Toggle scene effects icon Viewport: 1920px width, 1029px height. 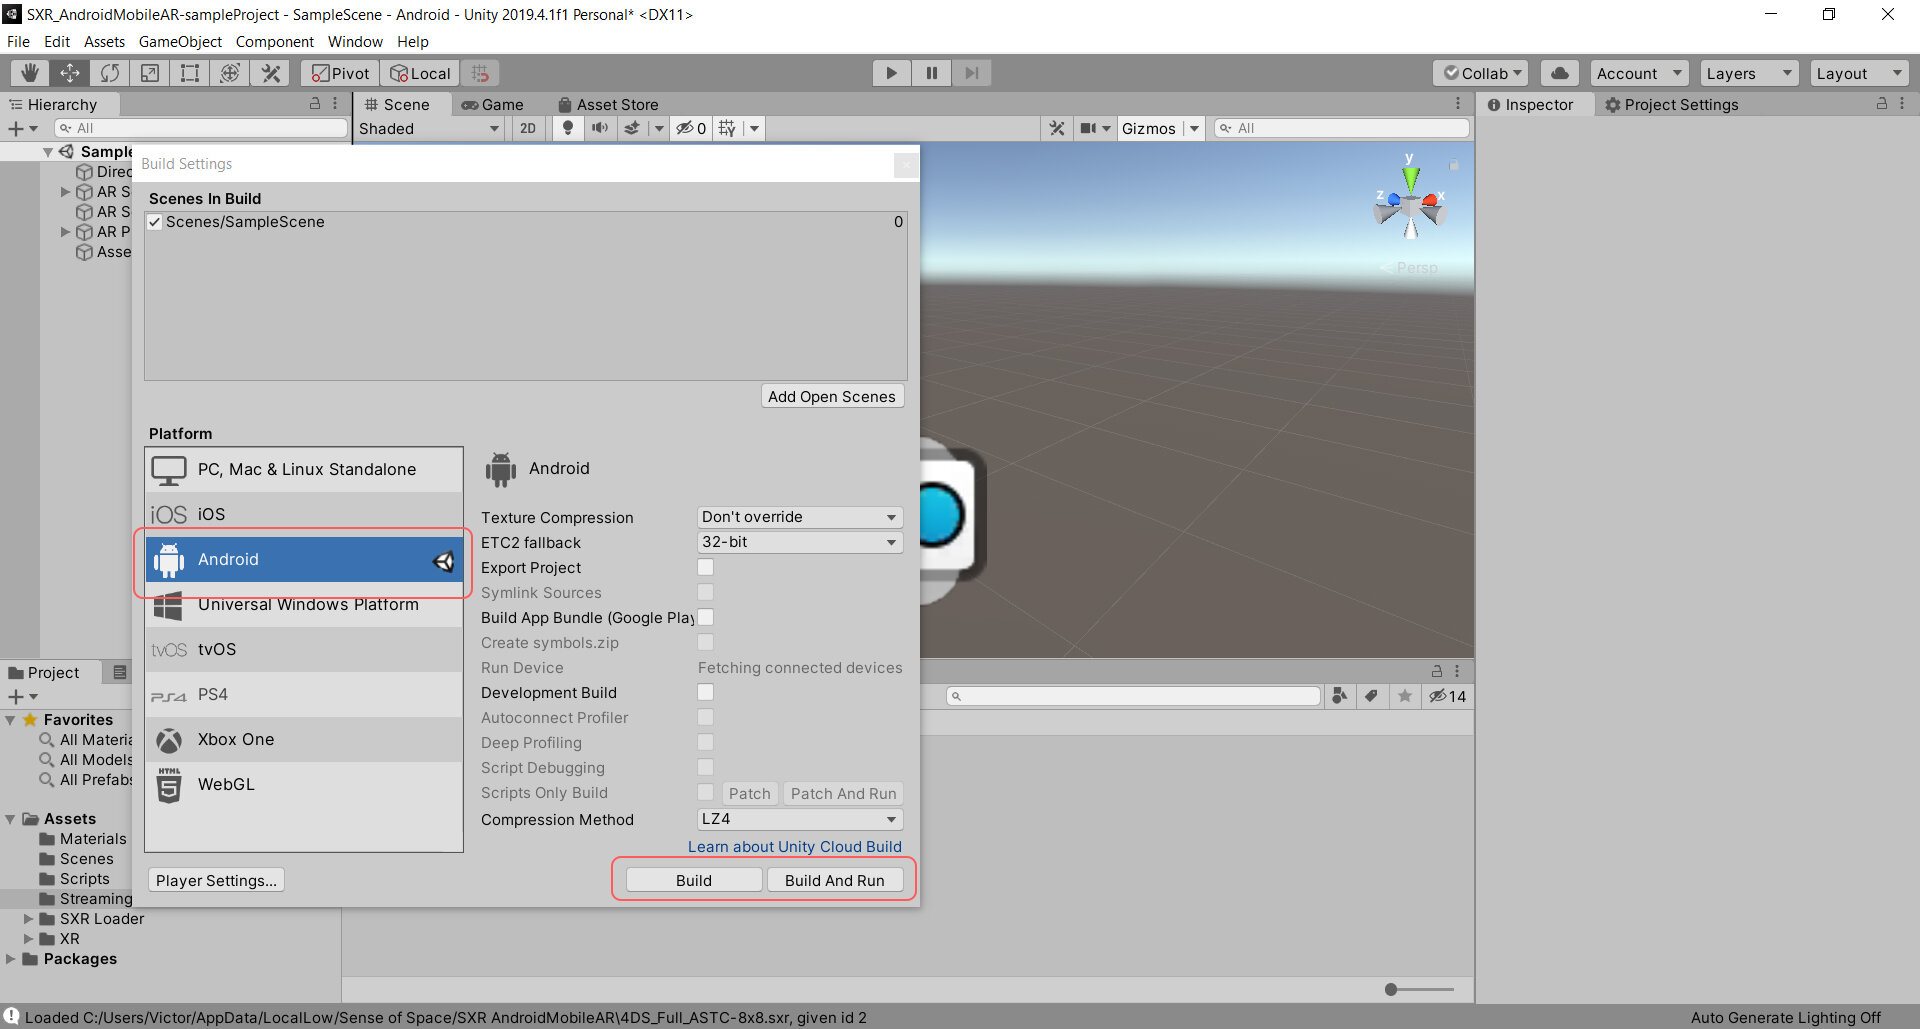click(x=632, y=128)
